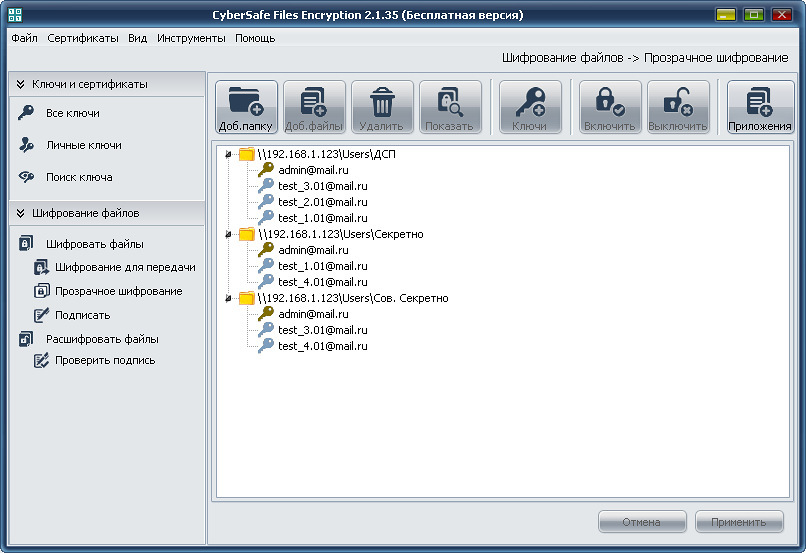Image resolution: width=806 pixels, height=553 pixels.
Task: Click the key icon of admin@mail.ru under ДСП
Action: [x=266, y=169]
